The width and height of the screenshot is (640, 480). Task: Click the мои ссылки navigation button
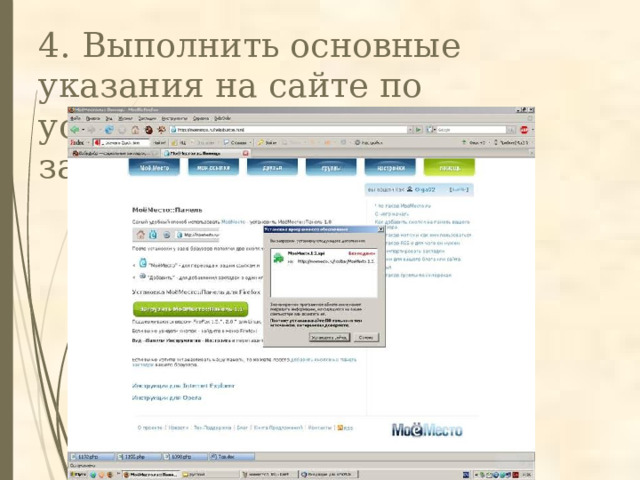213,167
